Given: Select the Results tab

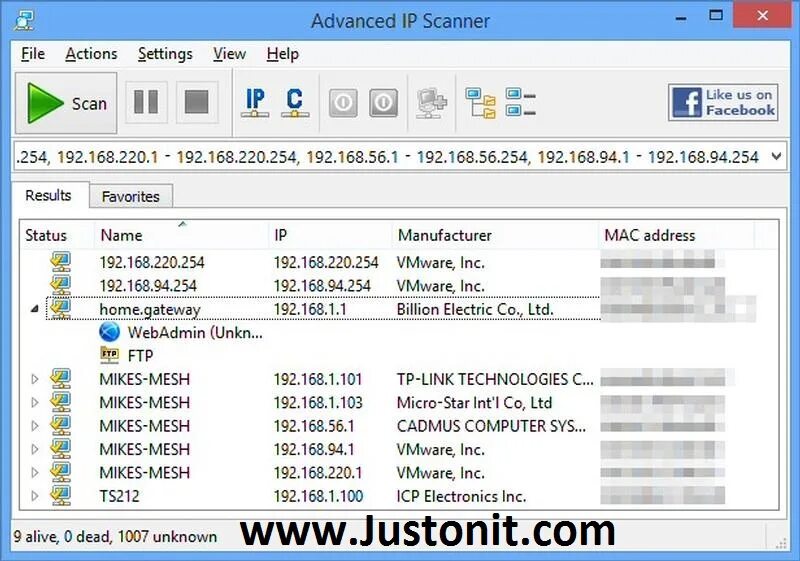Looking at the screenshot, I should click(48, 195).
